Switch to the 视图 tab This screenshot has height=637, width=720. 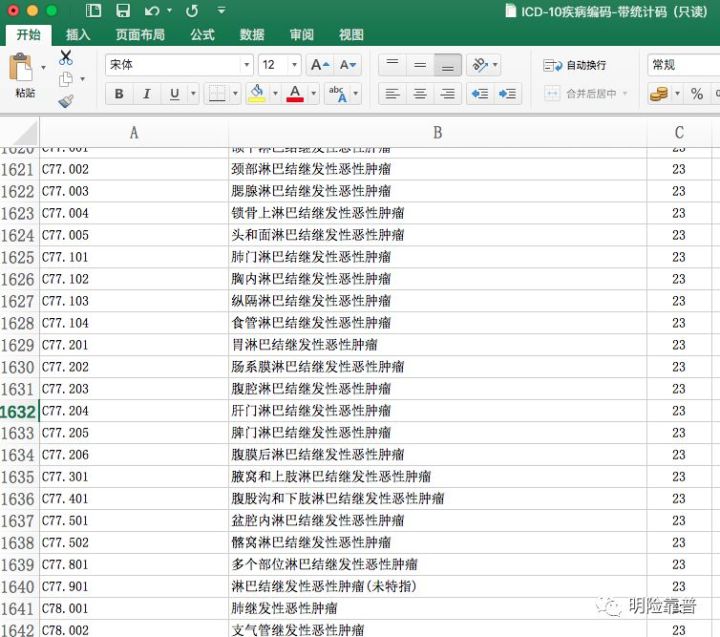click(351, 34)
